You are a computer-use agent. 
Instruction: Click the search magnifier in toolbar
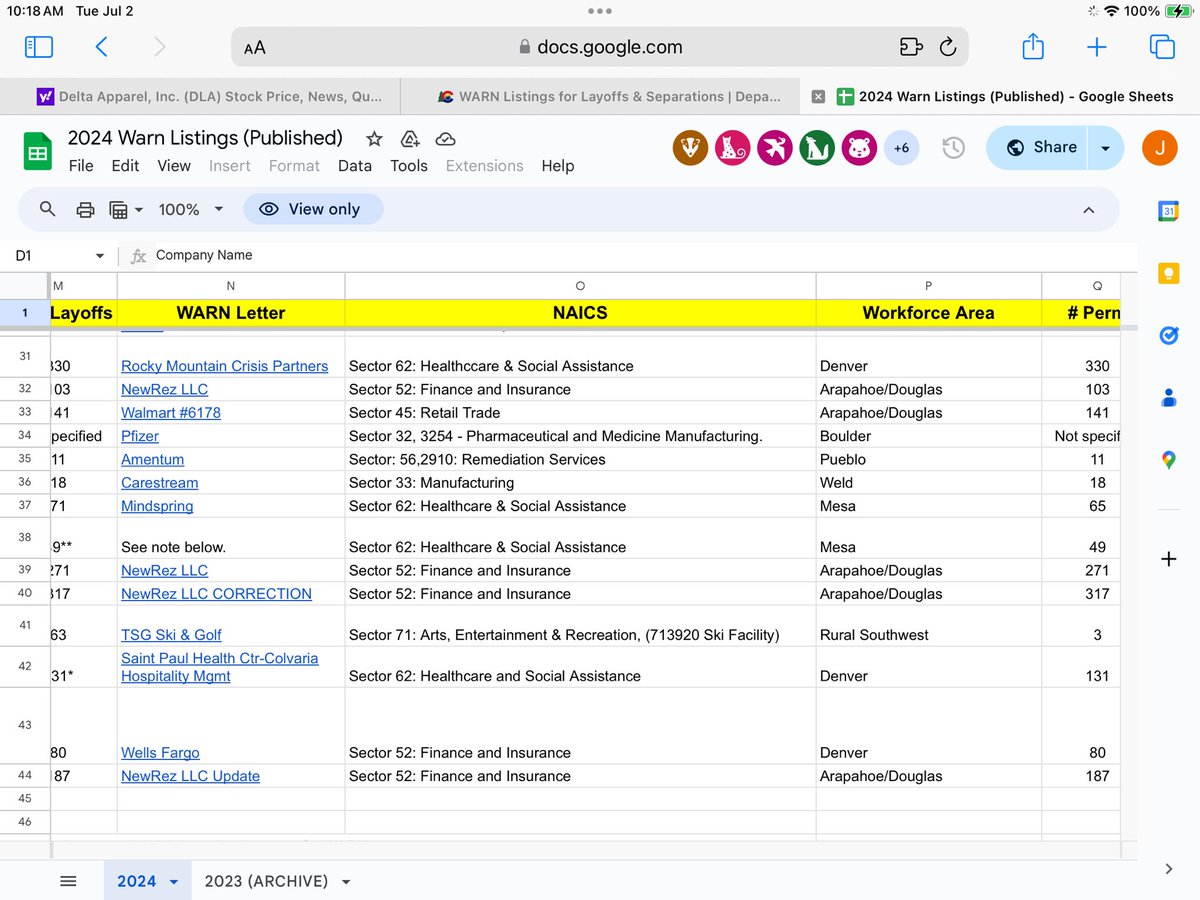(47, 209)
